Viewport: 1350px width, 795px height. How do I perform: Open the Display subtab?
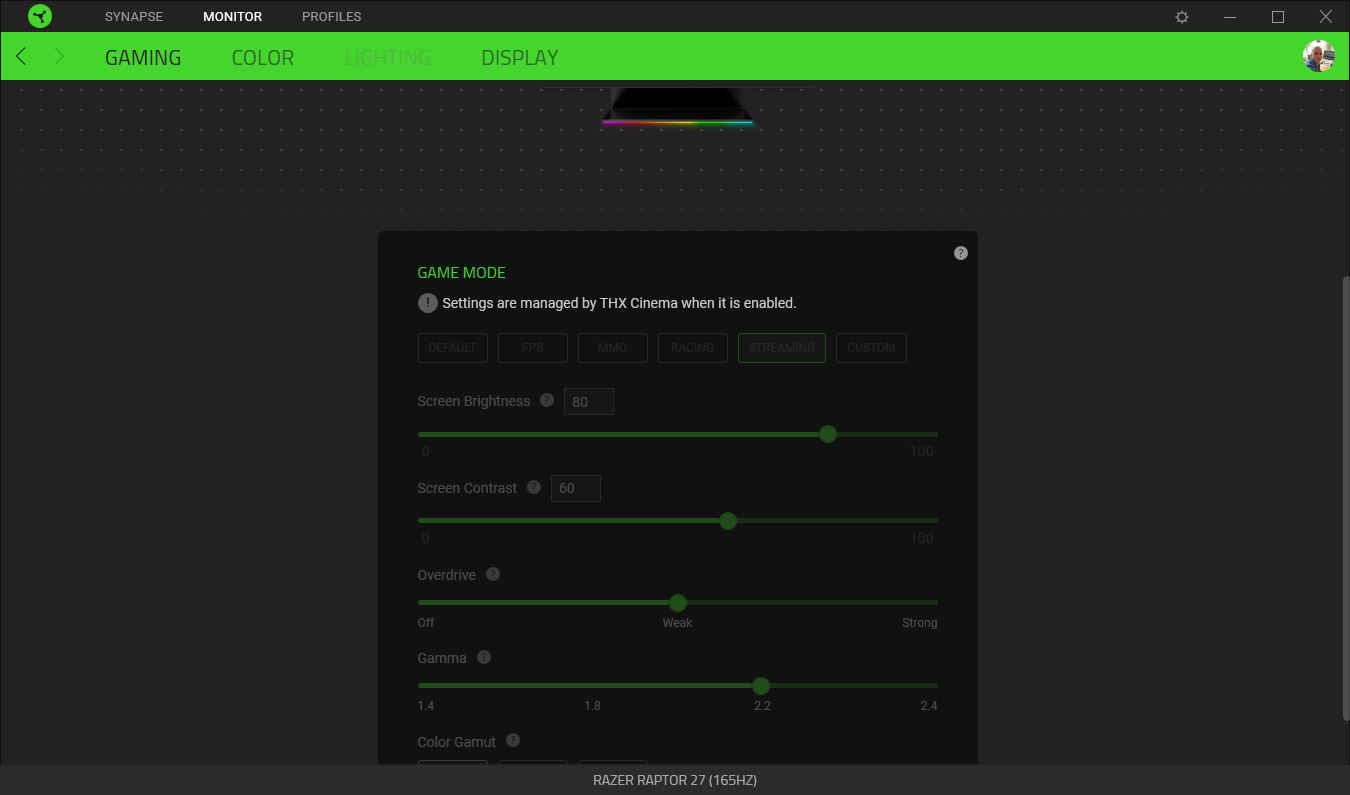520,57
